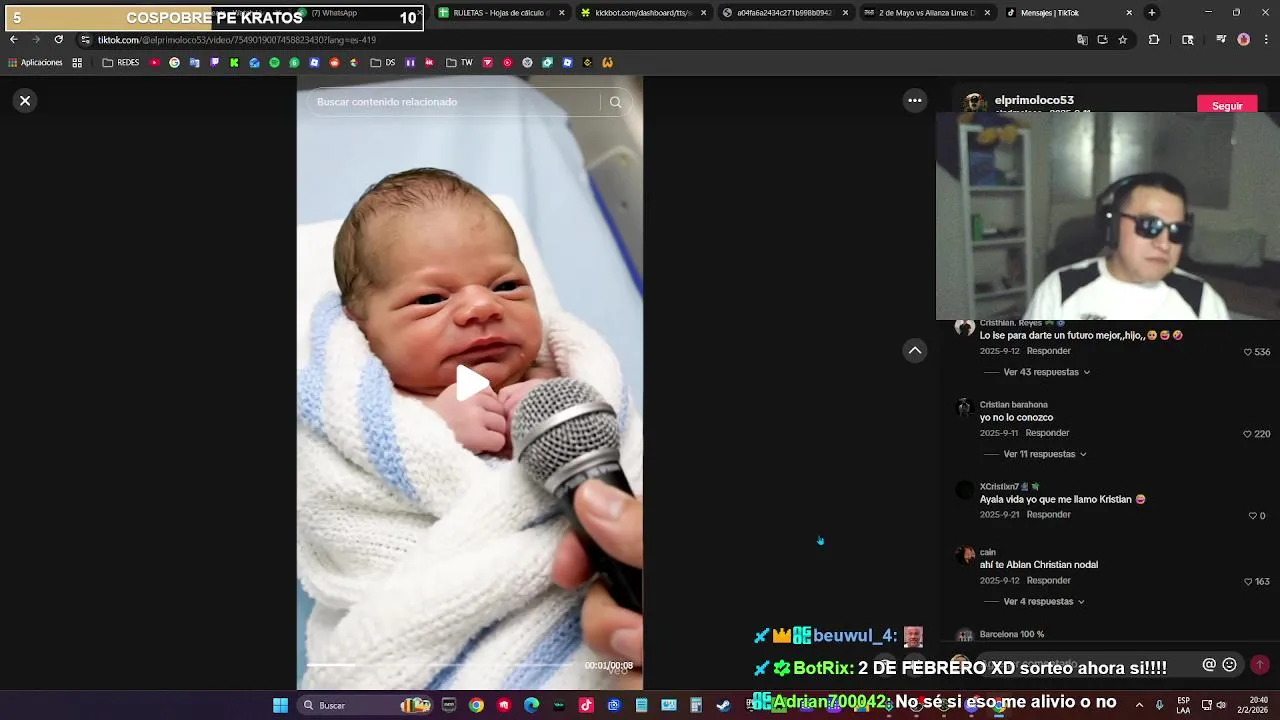The image size is (1280, 720).
Task: Open Microsoft Edge in taskbar
Action: point(531,705)
